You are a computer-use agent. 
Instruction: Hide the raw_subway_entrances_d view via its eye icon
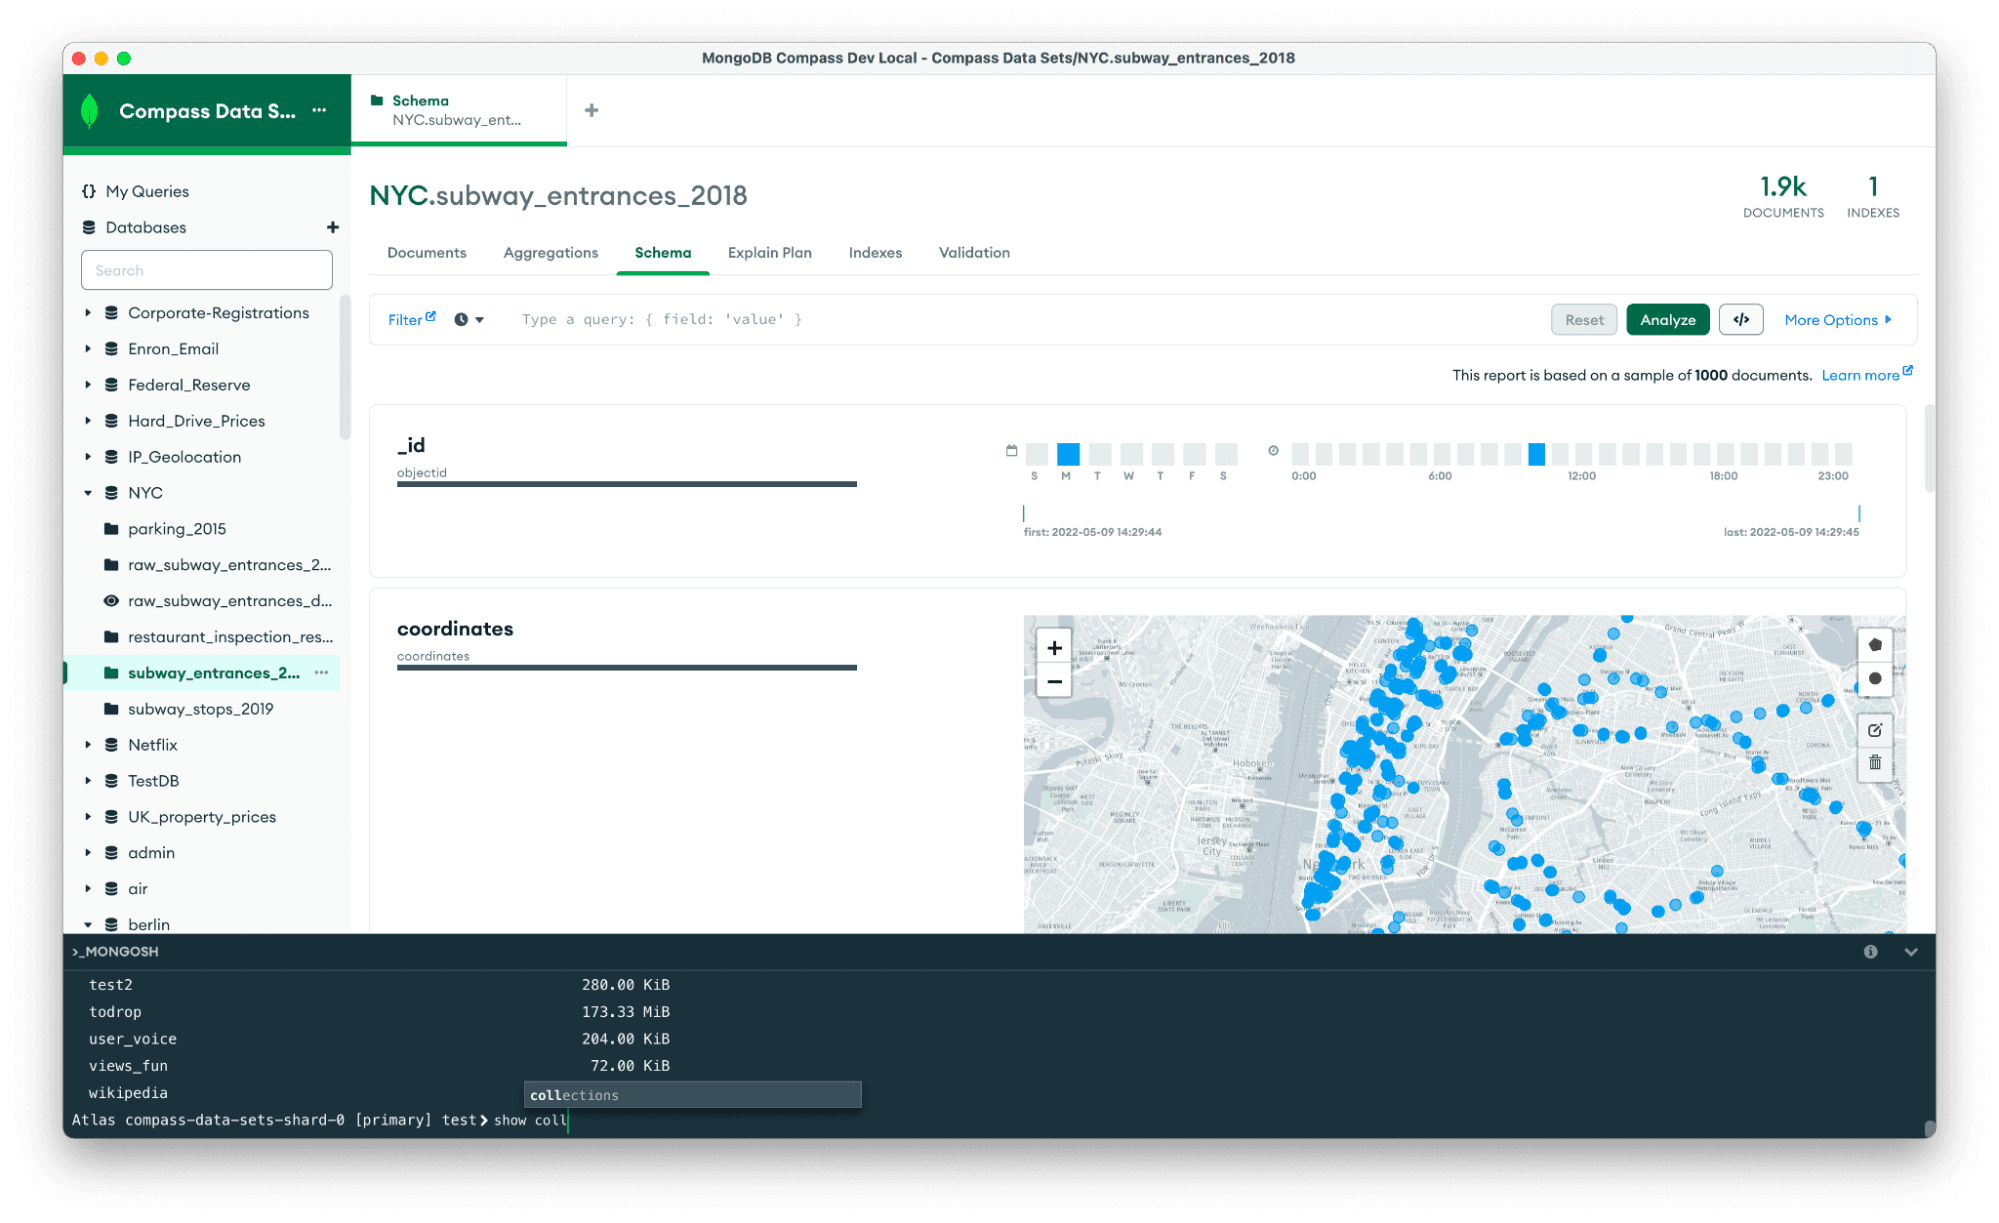coord(112,600)
